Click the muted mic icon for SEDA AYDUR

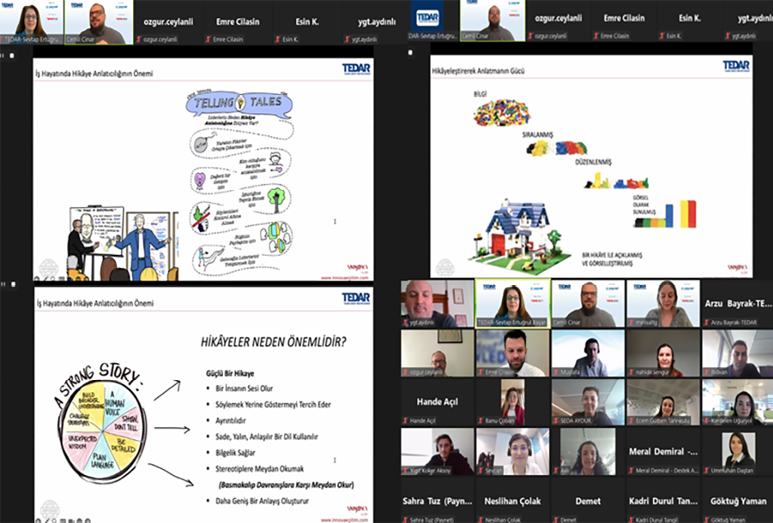(555, 421)
